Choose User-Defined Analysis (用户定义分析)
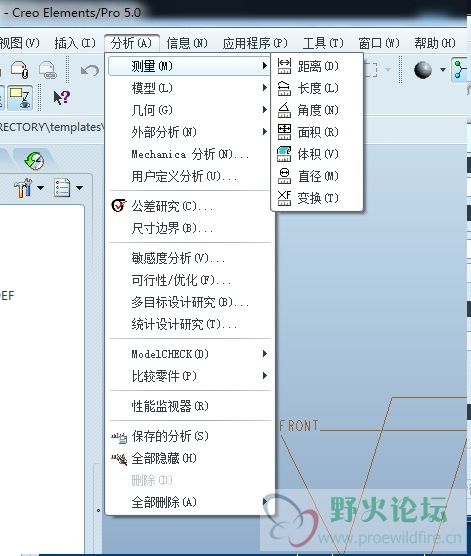 (190, 176)
